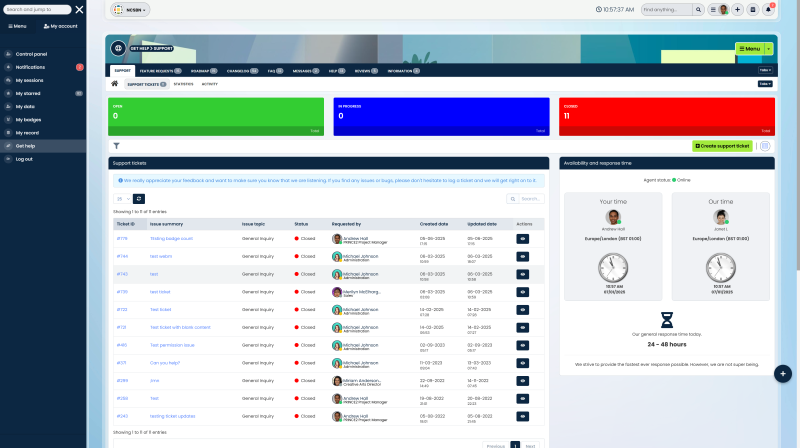Image resolution: width=800 pixels, height=448 pixels.
Task: Click the floating plus button at right edge
Action: point(783,374)
